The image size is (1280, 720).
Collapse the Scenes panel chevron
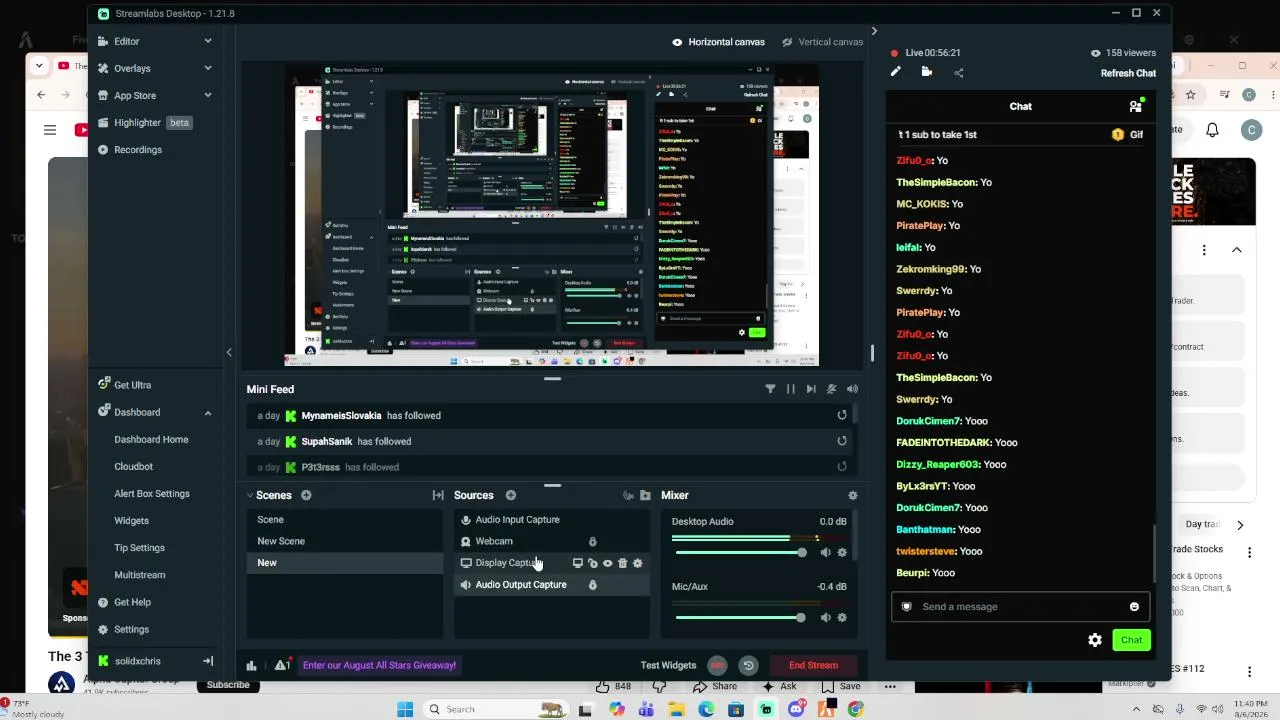click(250, 495)
